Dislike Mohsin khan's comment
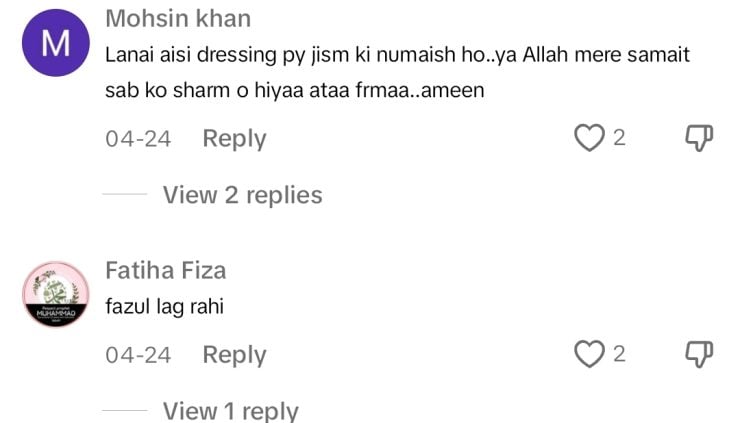The image size is (740, 423). (x=699, y=138)
